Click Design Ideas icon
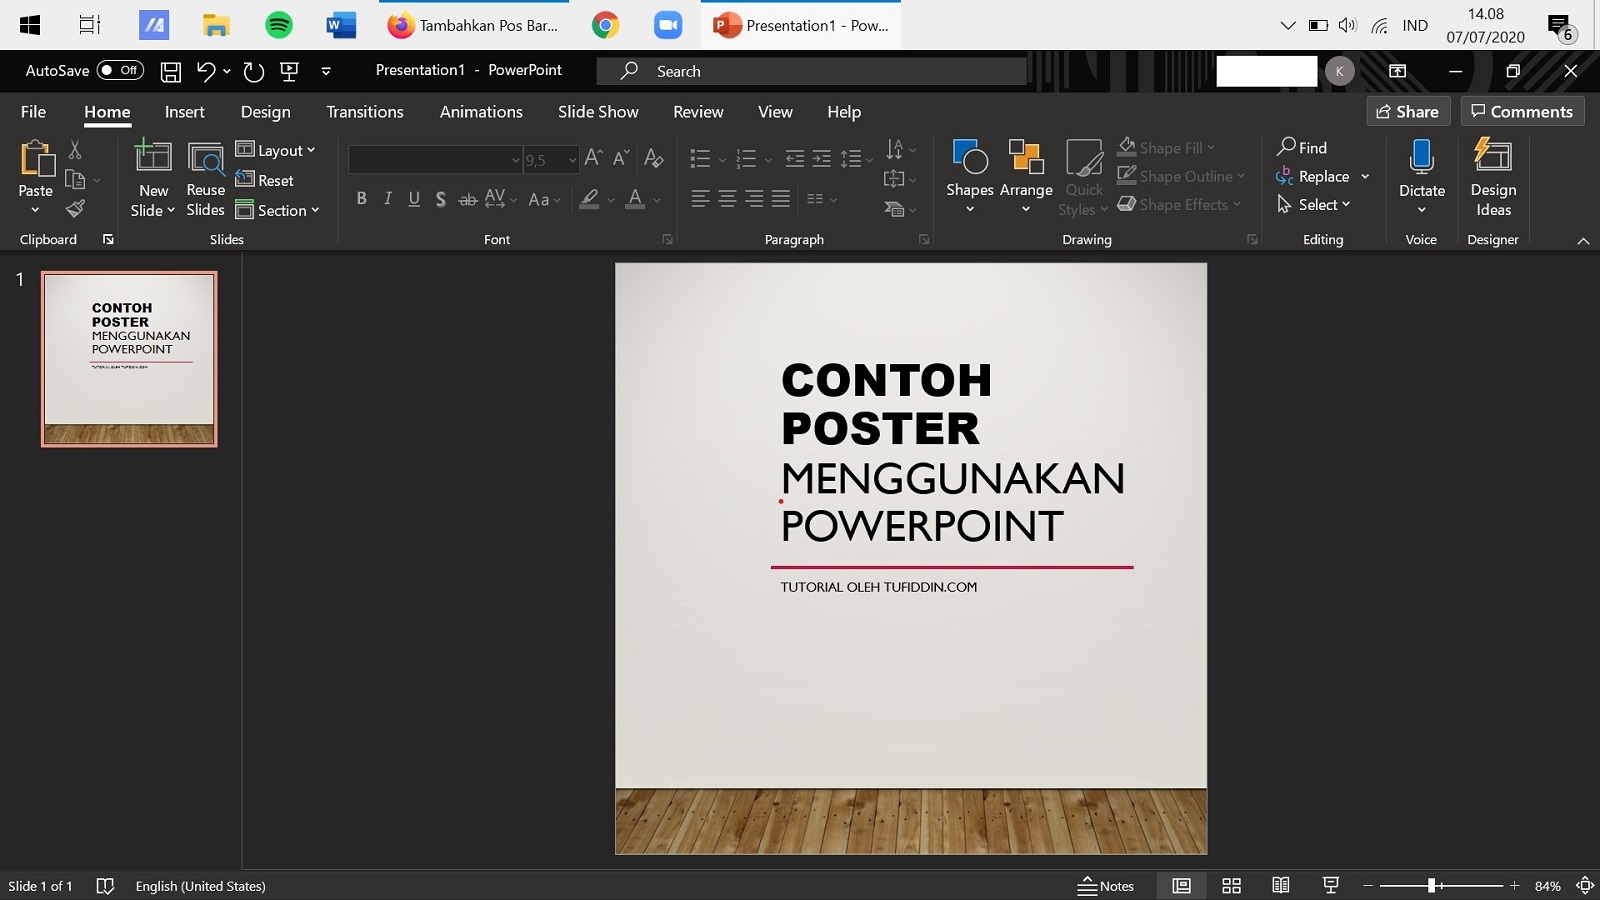The width and height of the screenshot is (1600, 900). point(1493,157)
